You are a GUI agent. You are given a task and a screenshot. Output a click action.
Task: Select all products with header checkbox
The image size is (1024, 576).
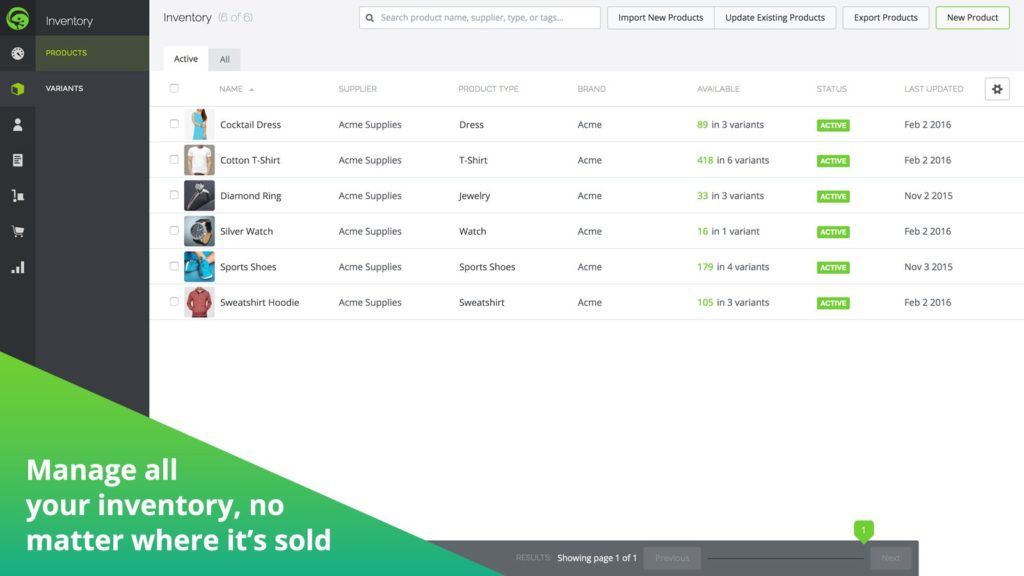[x=174, y=88]
